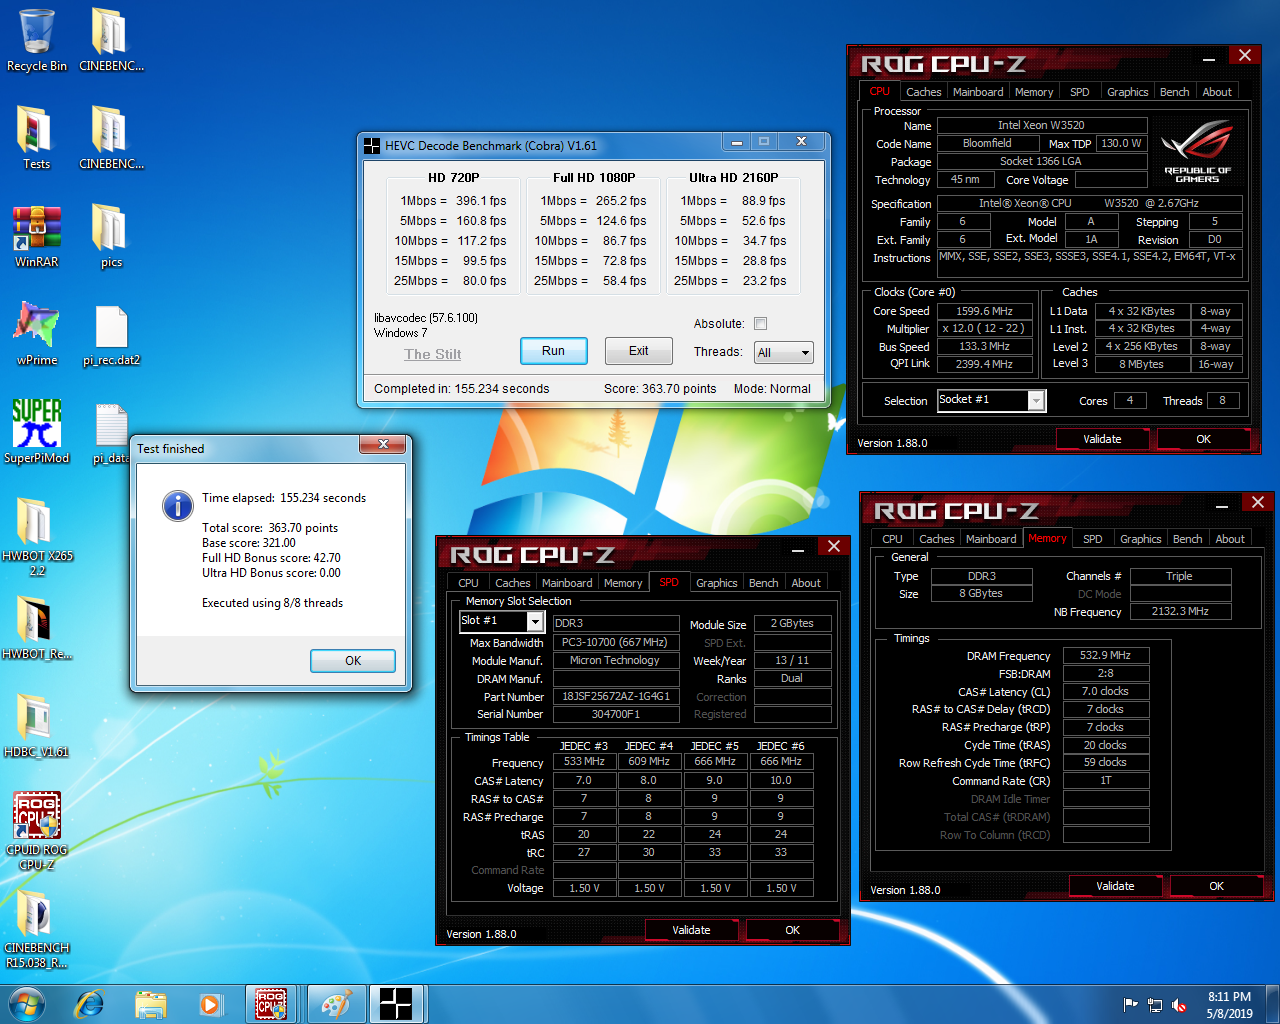Launch SuperPiMod from the desktop
This screenshot has height=1024, width=1280.
click(x=36, y=432)
